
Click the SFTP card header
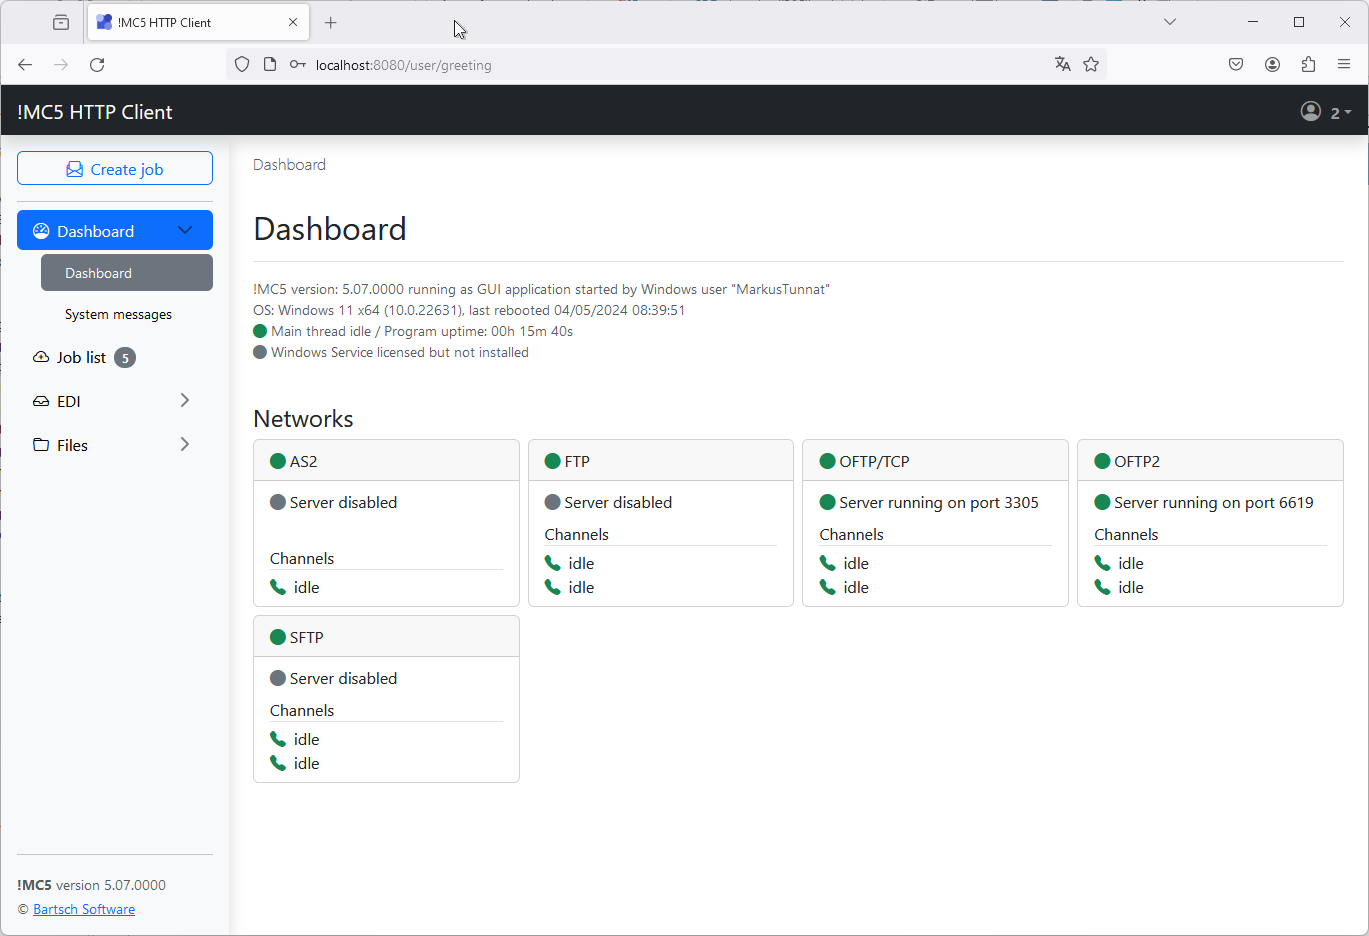pyautogui.click(x=386, y=637)
